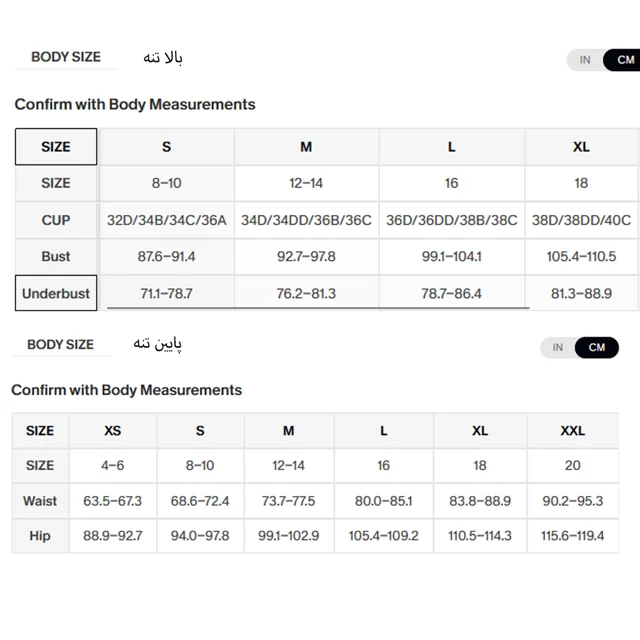This screenshot has width=640, height=640.
Task: Open the upper BODY SIZE tab
Action: tap(66, 57)
